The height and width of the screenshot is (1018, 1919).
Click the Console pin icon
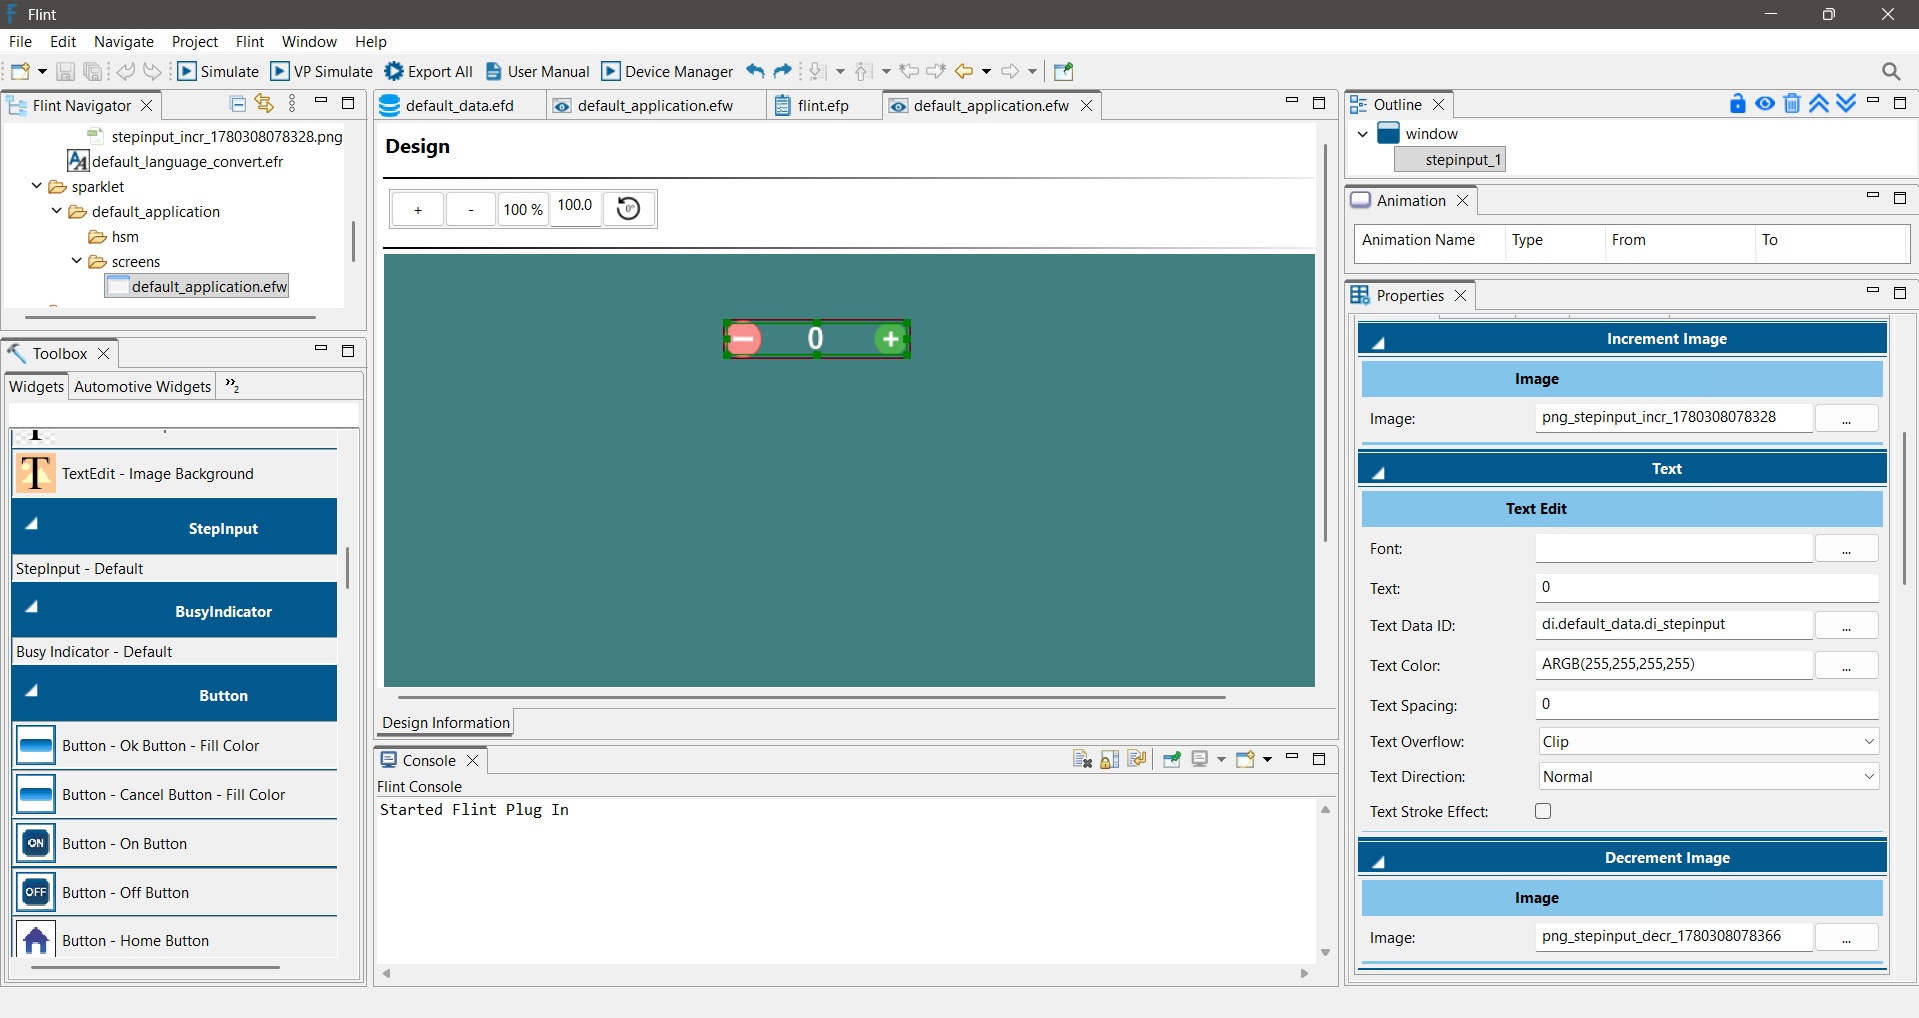point(1172,759)
